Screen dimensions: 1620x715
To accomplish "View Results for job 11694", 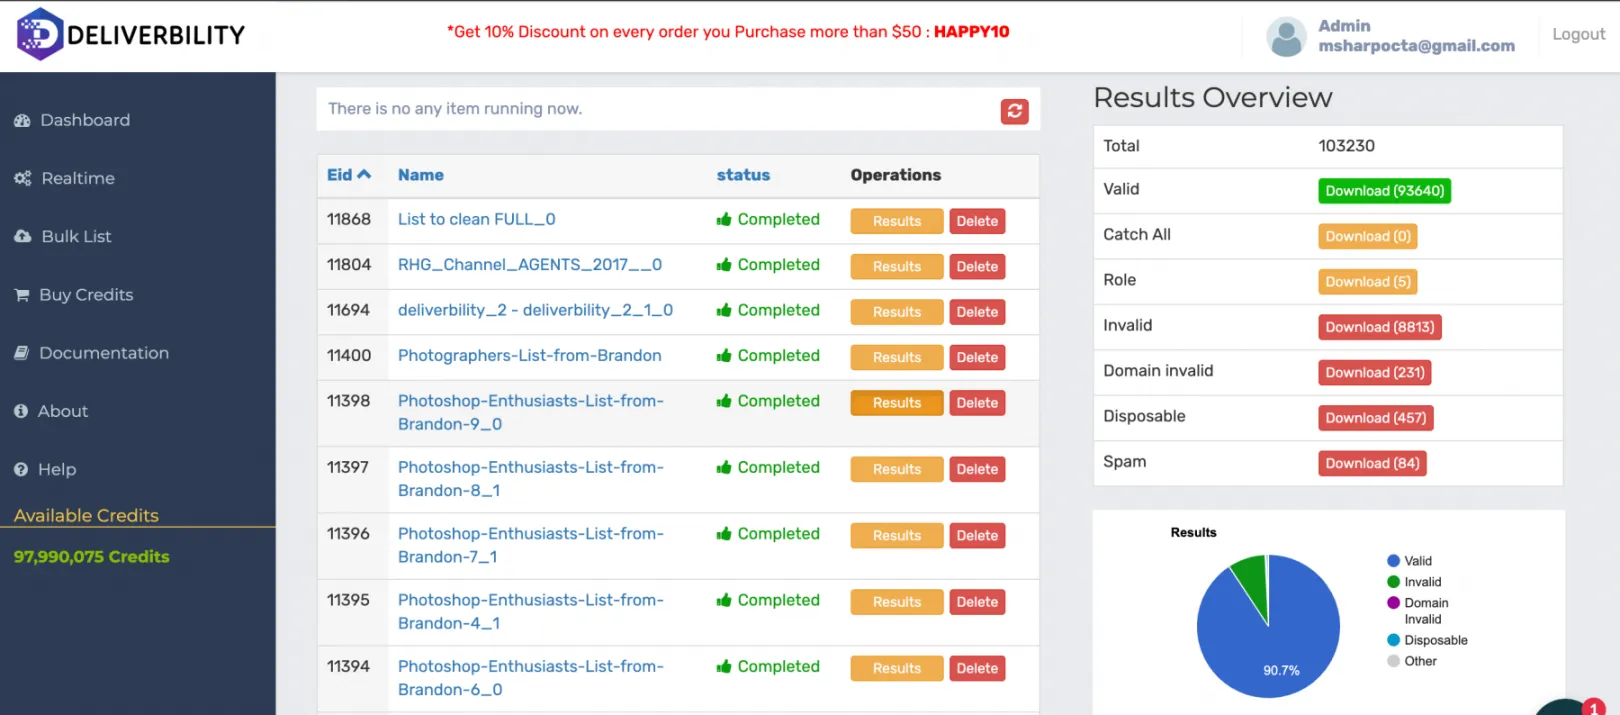I will point(897,312).
